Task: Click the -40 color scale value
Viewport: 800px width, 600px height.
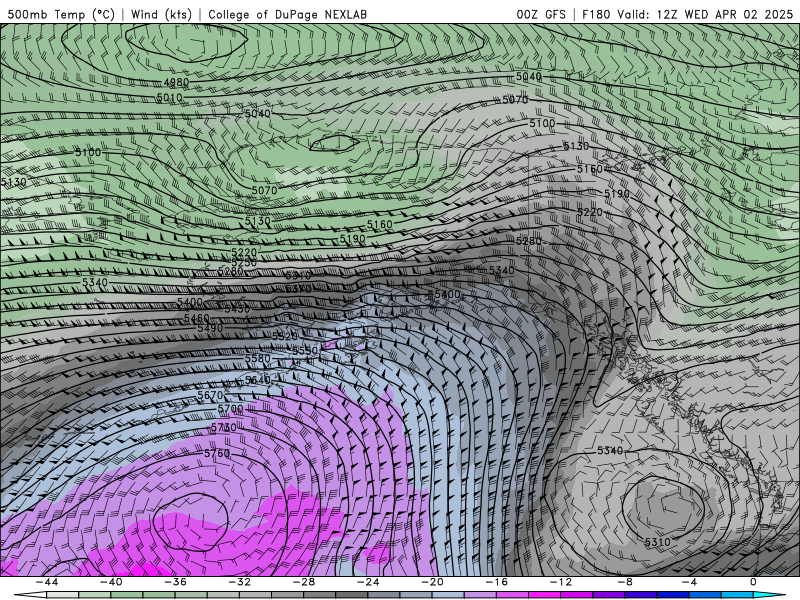Action: click(111, 582)
